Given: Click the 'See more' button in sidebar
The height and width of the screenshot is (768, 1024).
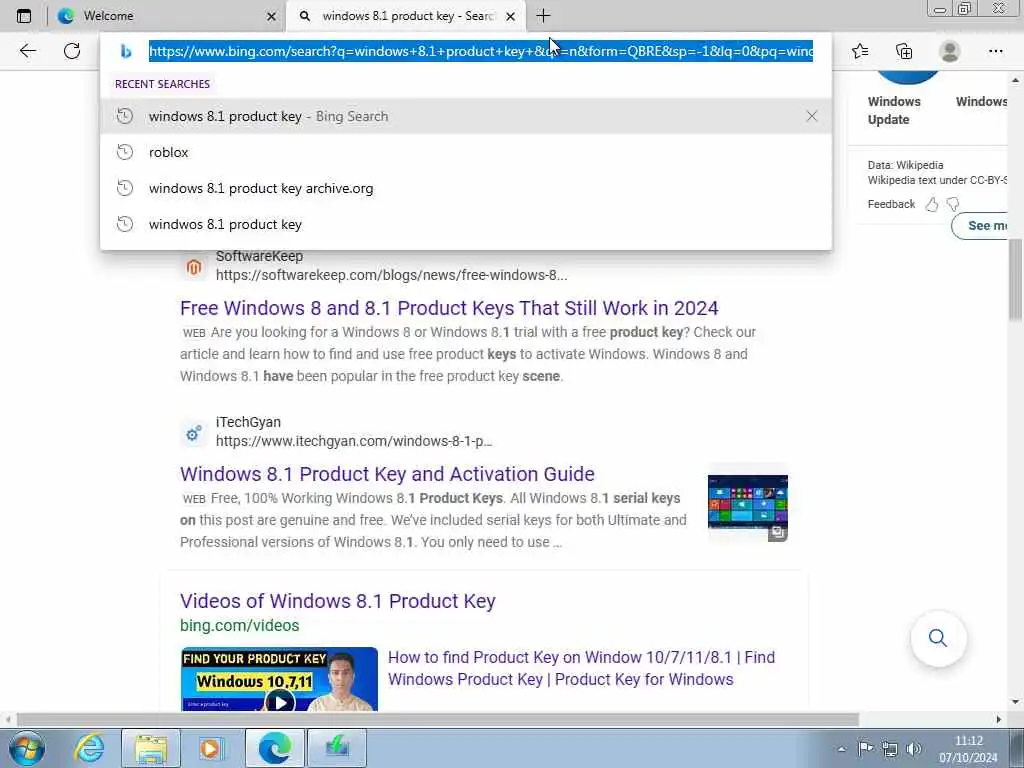Looking at the screenshot, I should click(980, 225).
